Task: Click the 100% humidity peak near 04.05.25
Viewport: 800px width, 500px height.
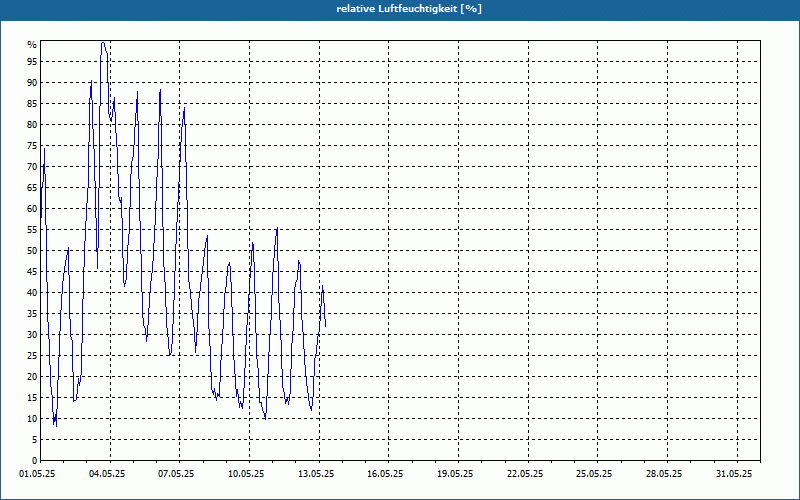Action: click(103, 43)
